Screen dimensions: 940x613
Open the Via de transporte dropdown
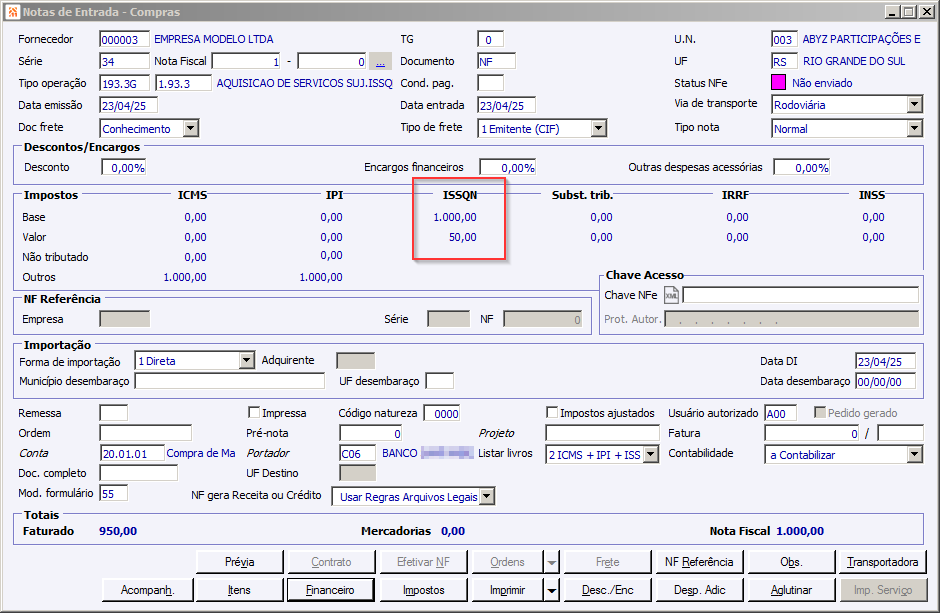[914, 104]
